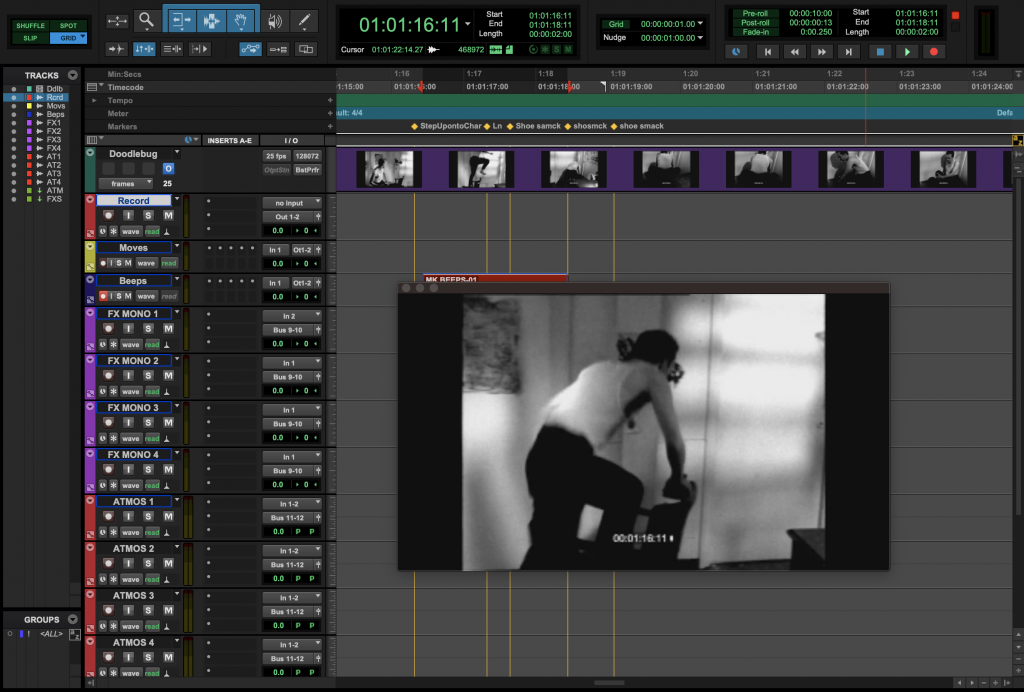Click the Pre-roll button
This screenshot has height=692, width=1024.
click(755, 13)
